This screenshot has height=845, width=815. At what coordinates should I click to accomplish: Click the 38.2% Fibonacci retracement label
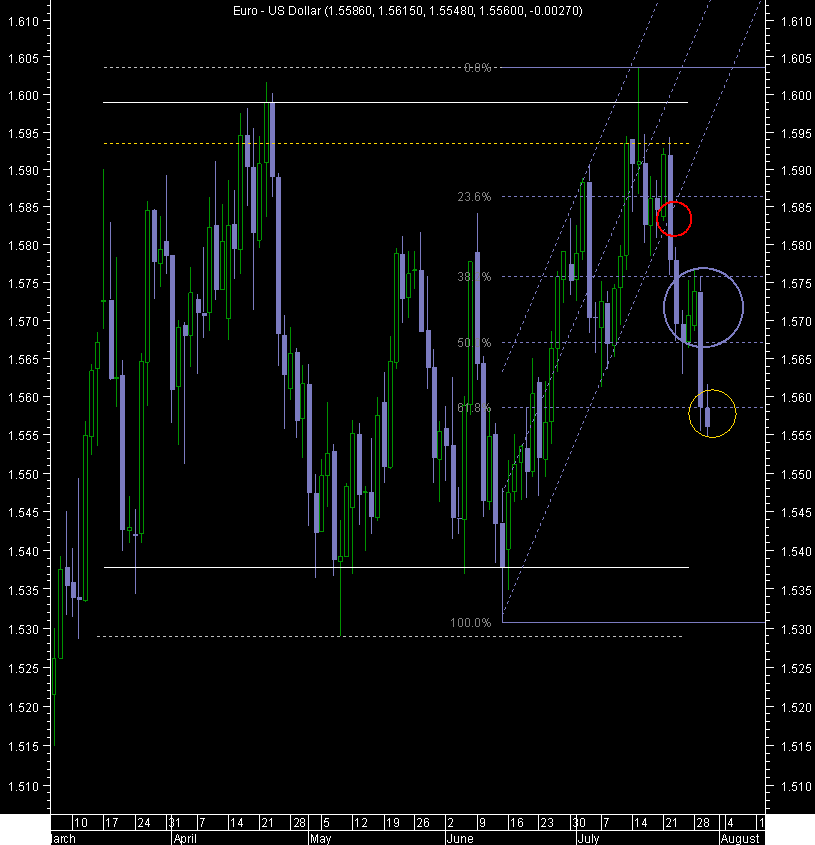click(x=474, y=277)
